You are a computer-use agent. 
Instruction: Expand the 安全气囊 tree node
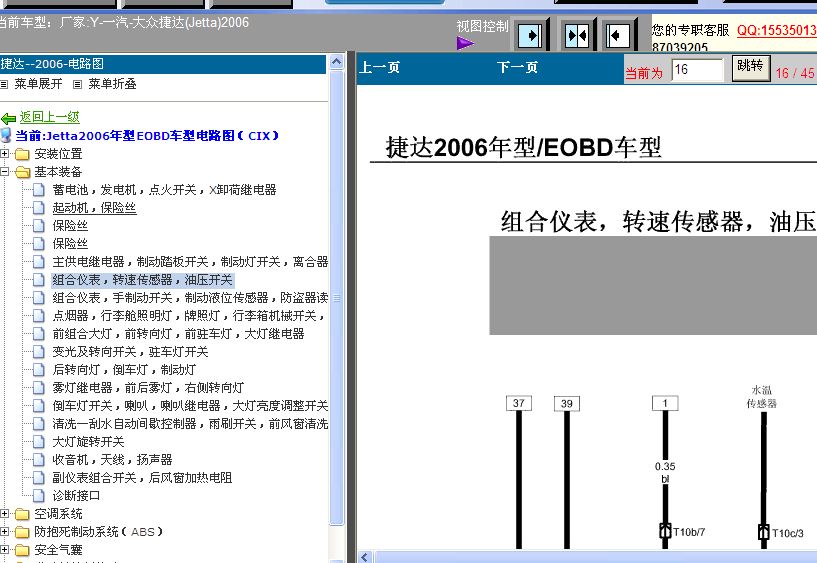click(x=4, y=549)
